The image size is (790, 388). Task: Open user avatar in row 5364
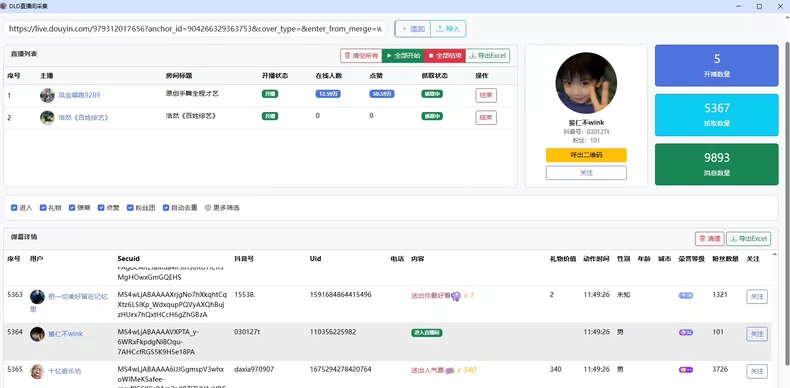[37, 334]
